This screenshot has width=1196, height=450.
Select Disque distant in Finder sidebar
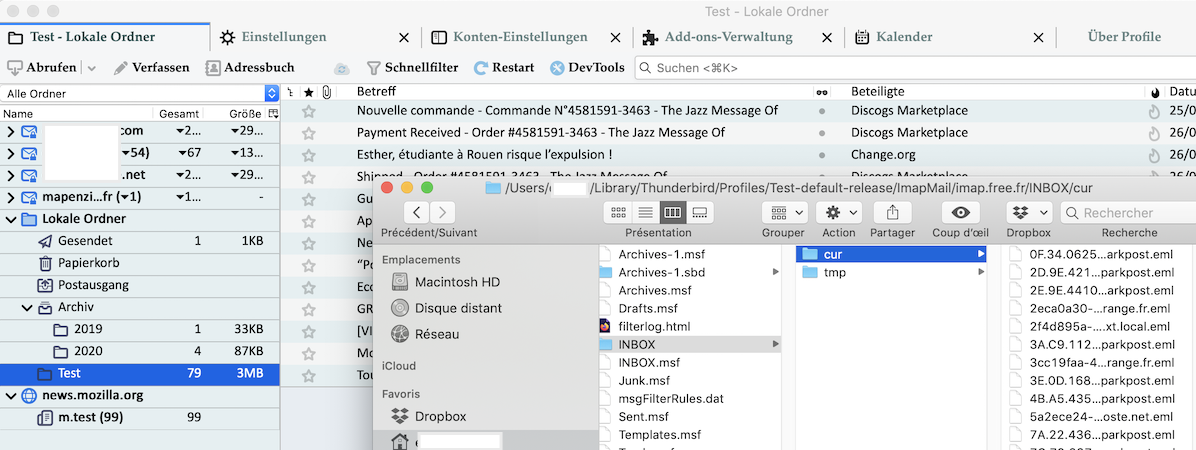point(446,308)
